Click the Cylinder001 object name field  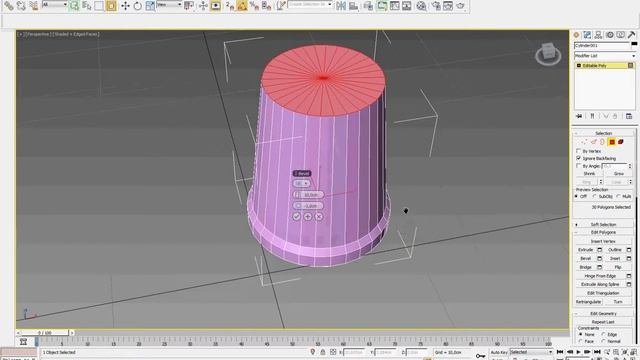click(x=602, y=45)
